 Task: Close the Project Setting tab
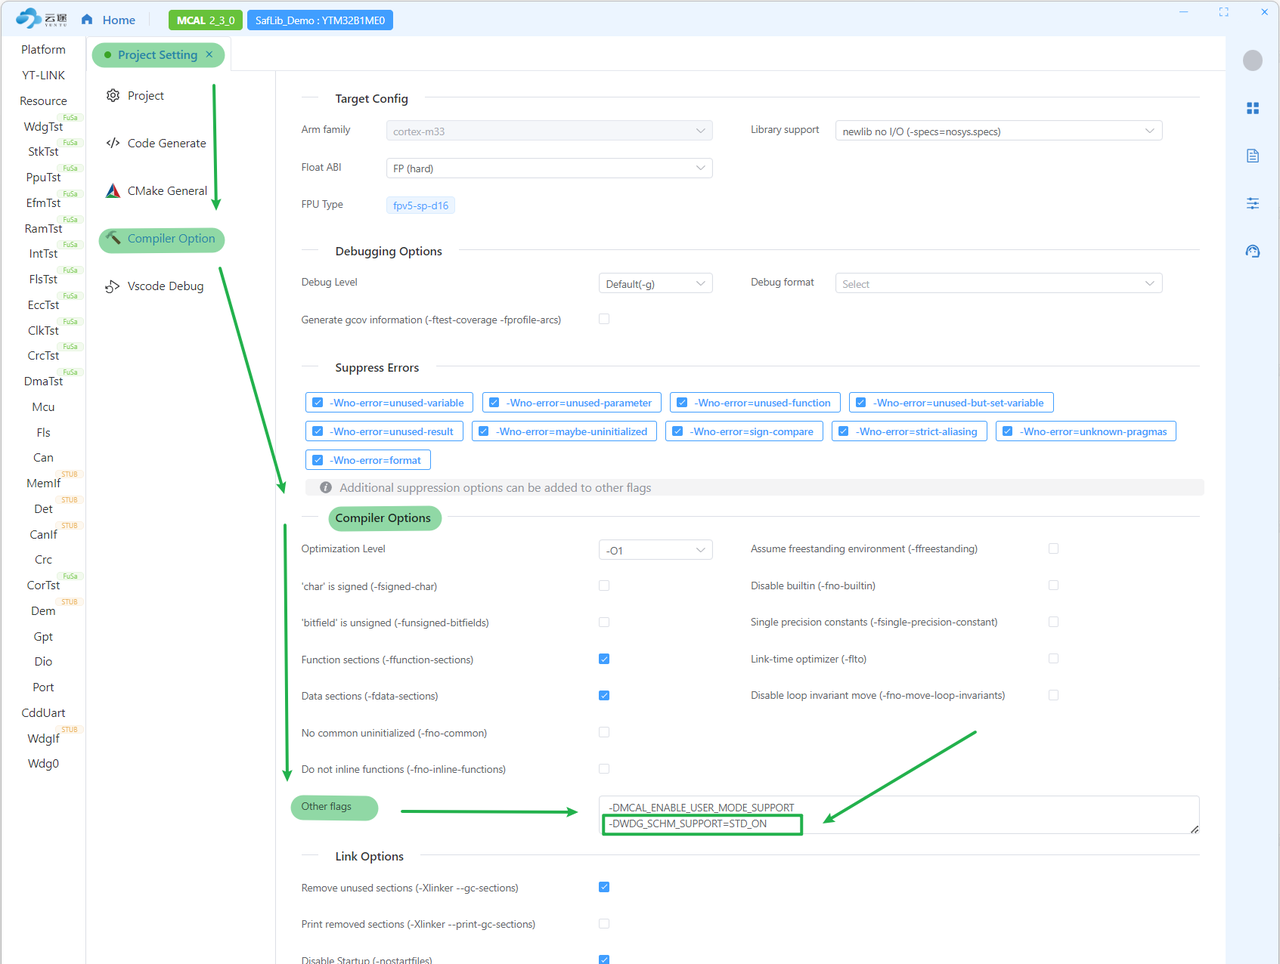(x=209, y=55)
